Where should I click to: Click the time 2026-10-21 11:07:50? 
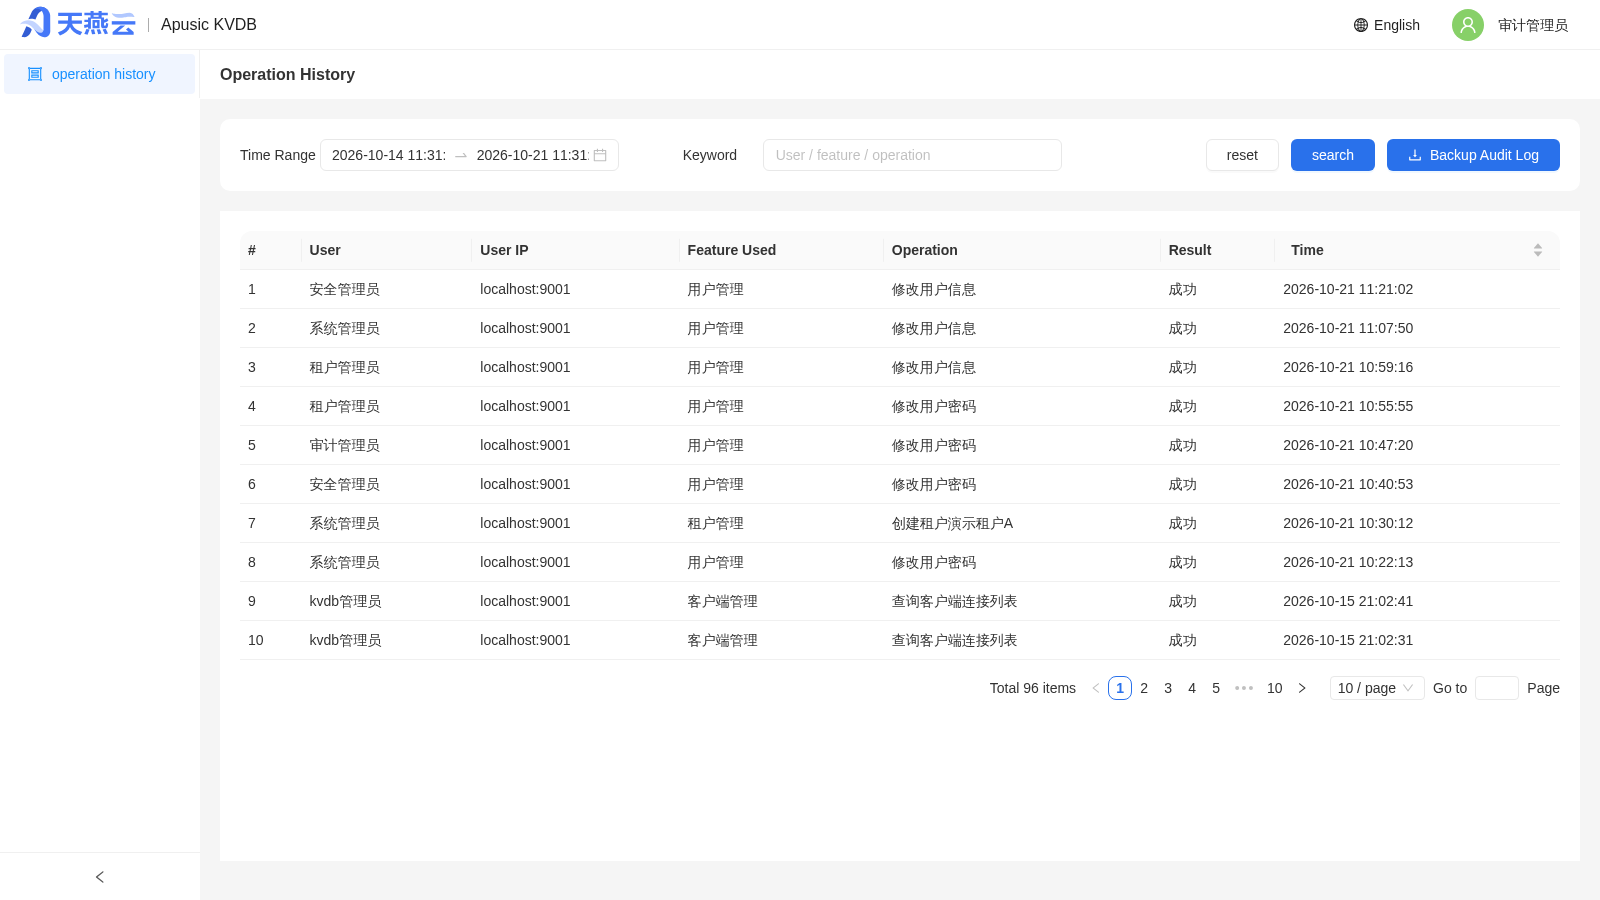click(x=1348, y=328)
